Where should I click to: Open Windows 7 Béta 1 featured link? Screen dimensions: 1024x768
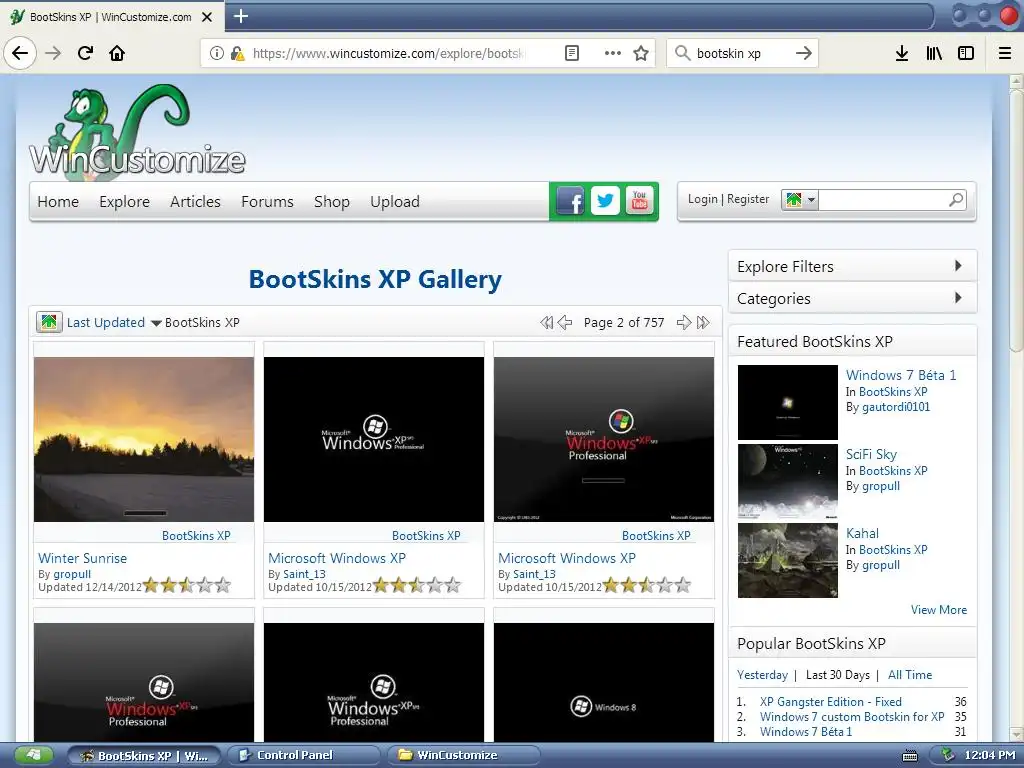pos(901,375)
